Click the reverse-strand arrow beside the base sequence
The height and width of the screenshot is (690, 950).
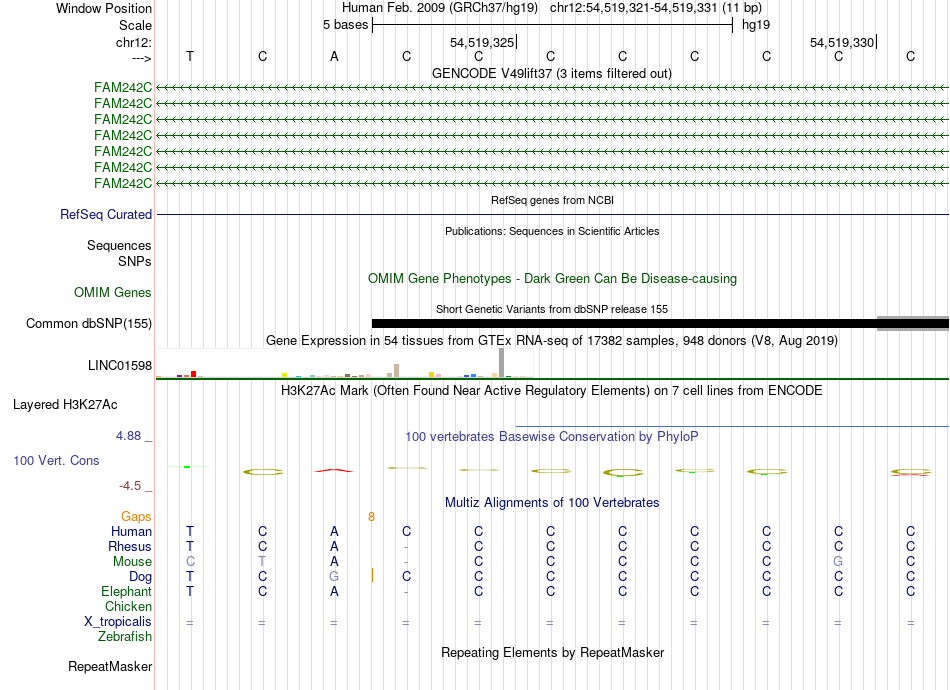pos(141,58)
